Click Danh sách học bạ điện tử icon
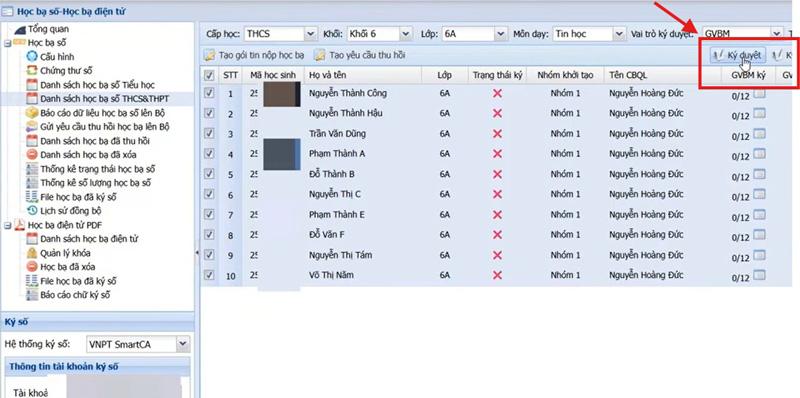The image size is (800, 398). (x=32, y=238)
